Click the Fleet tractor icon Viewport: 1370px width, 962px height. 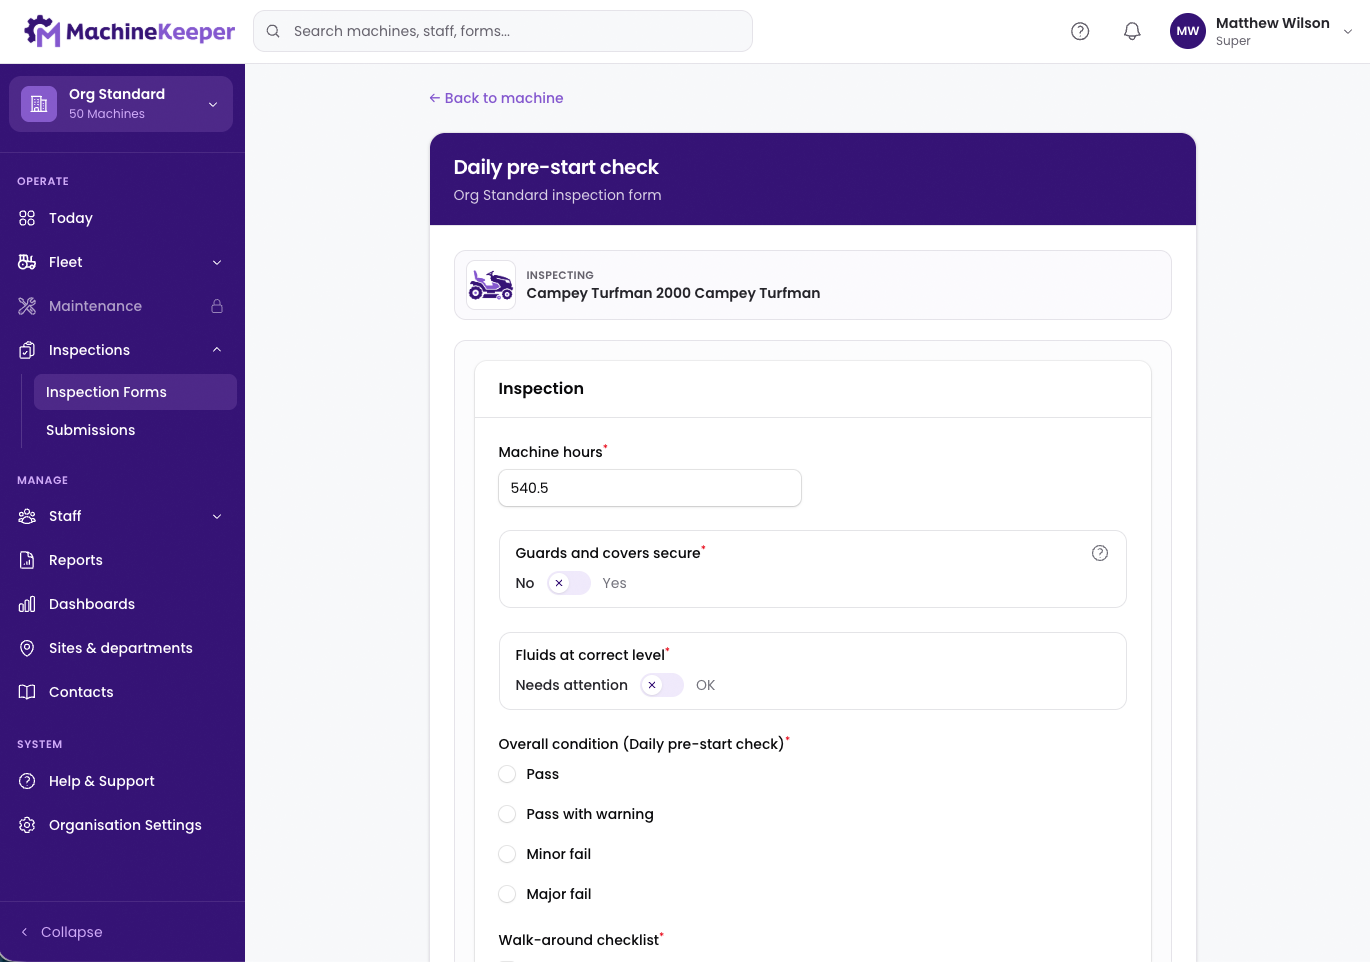pos(27,262)
